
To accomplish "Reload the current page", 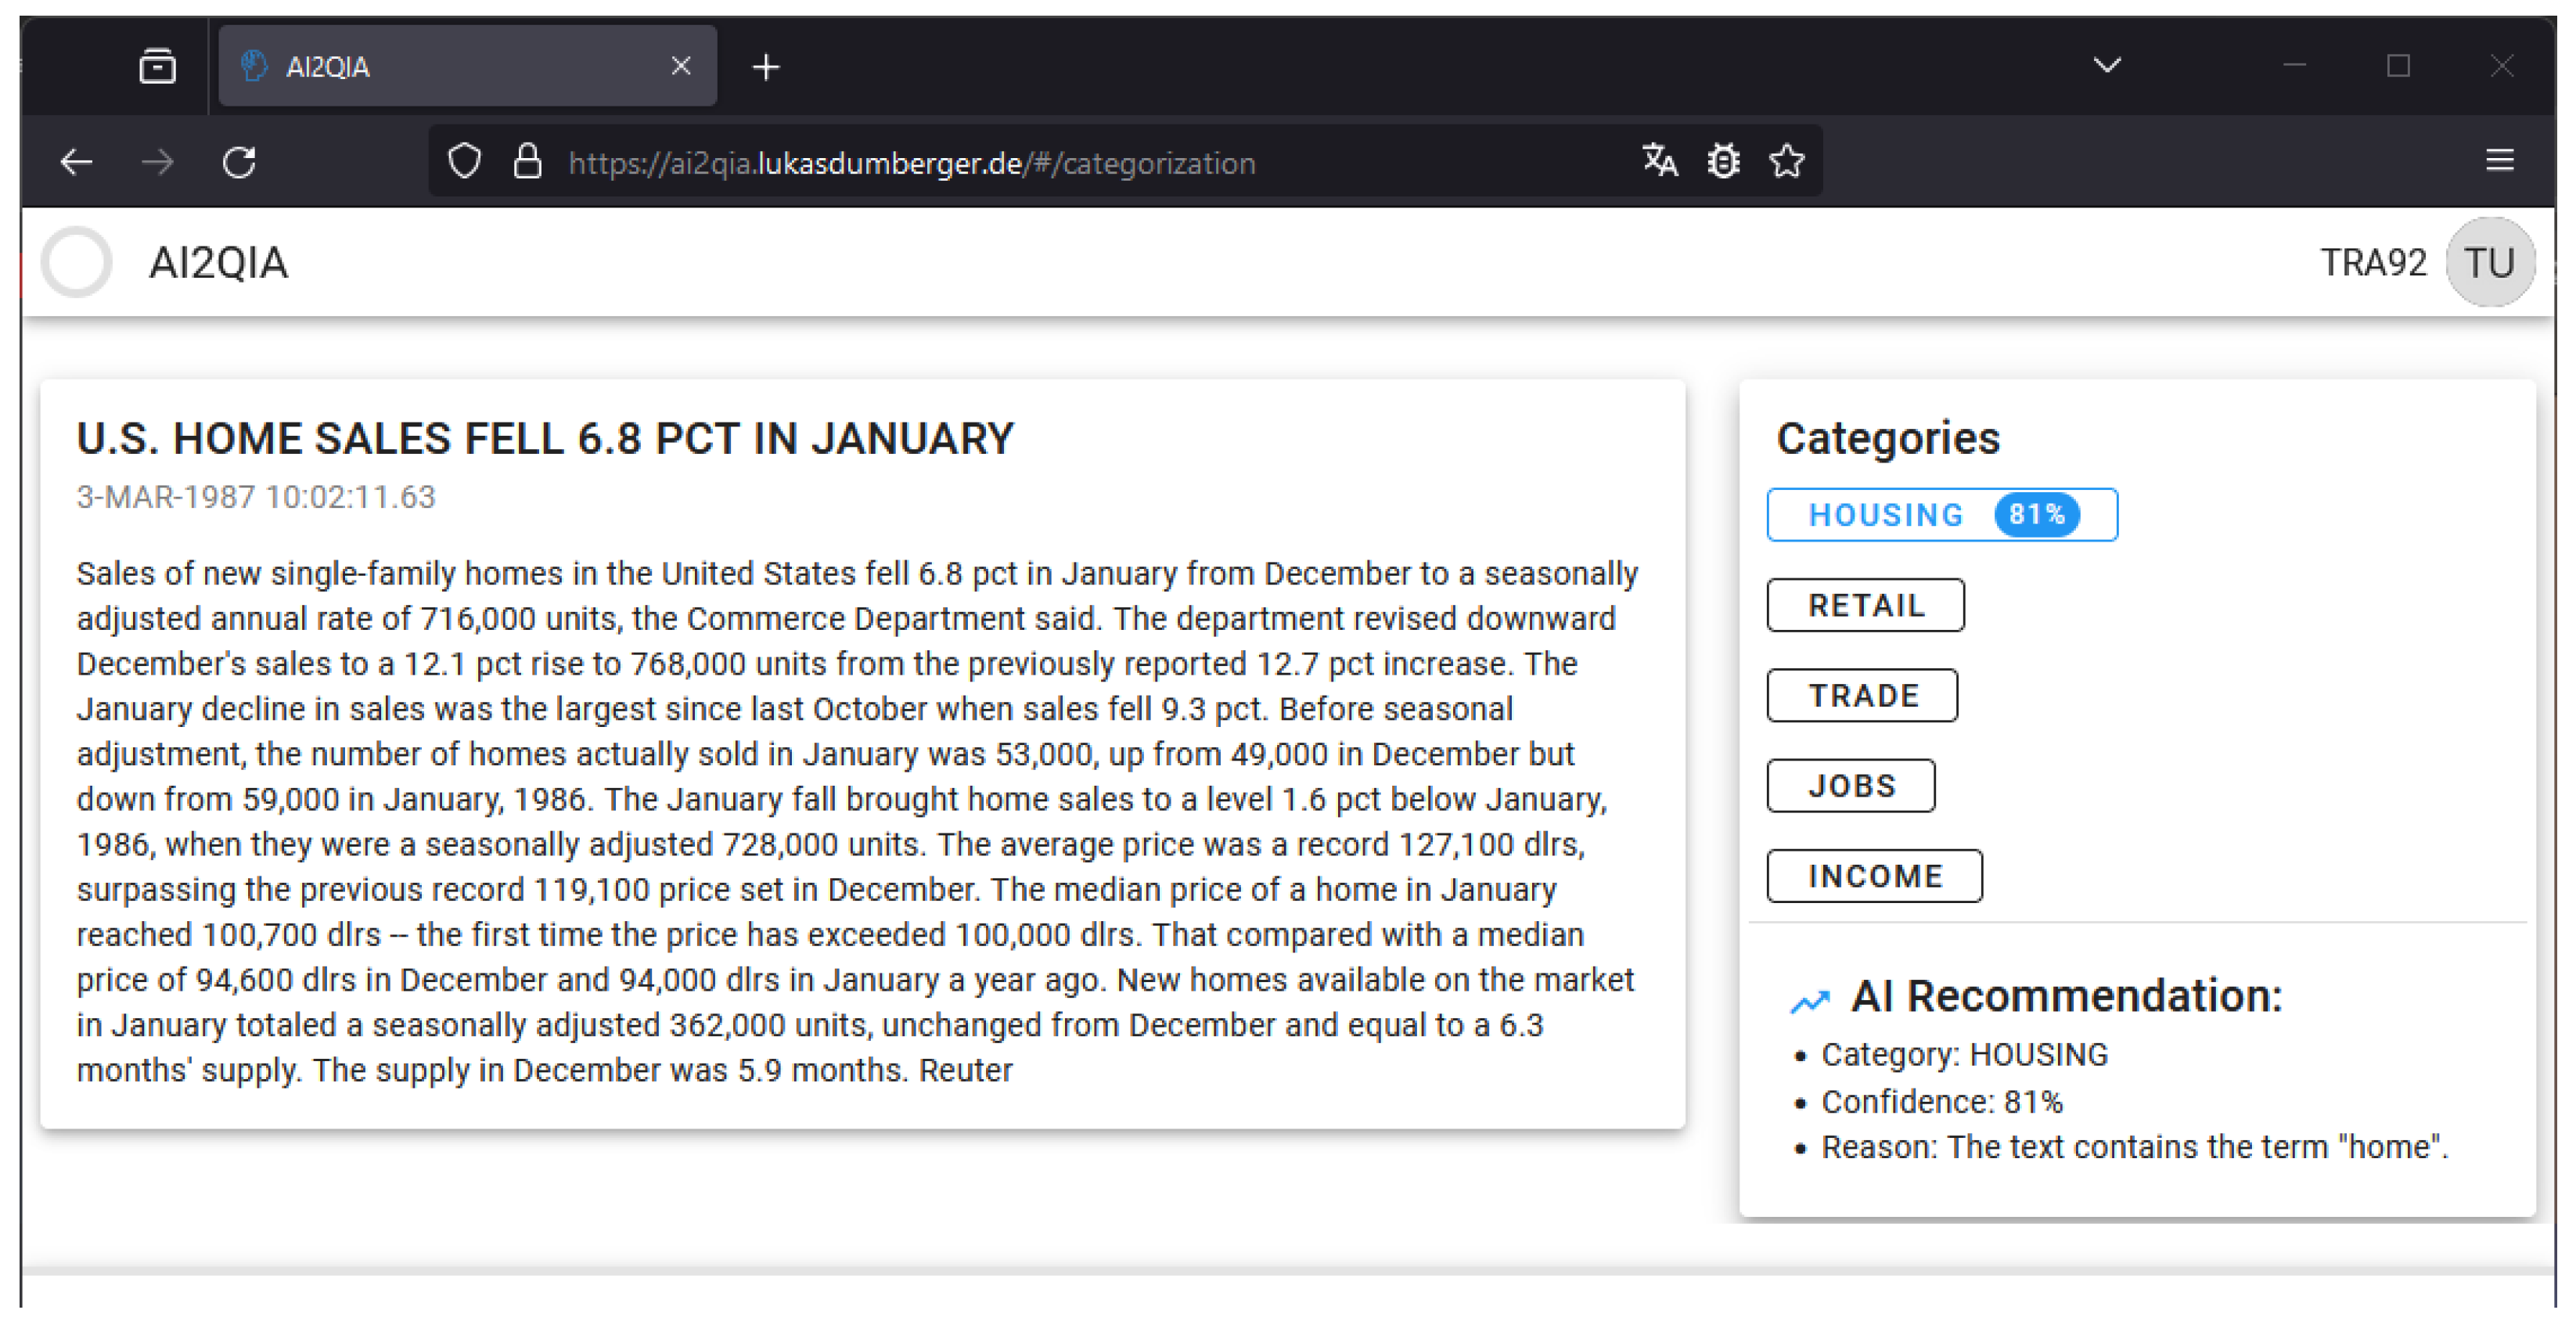I will click(239, 162).
